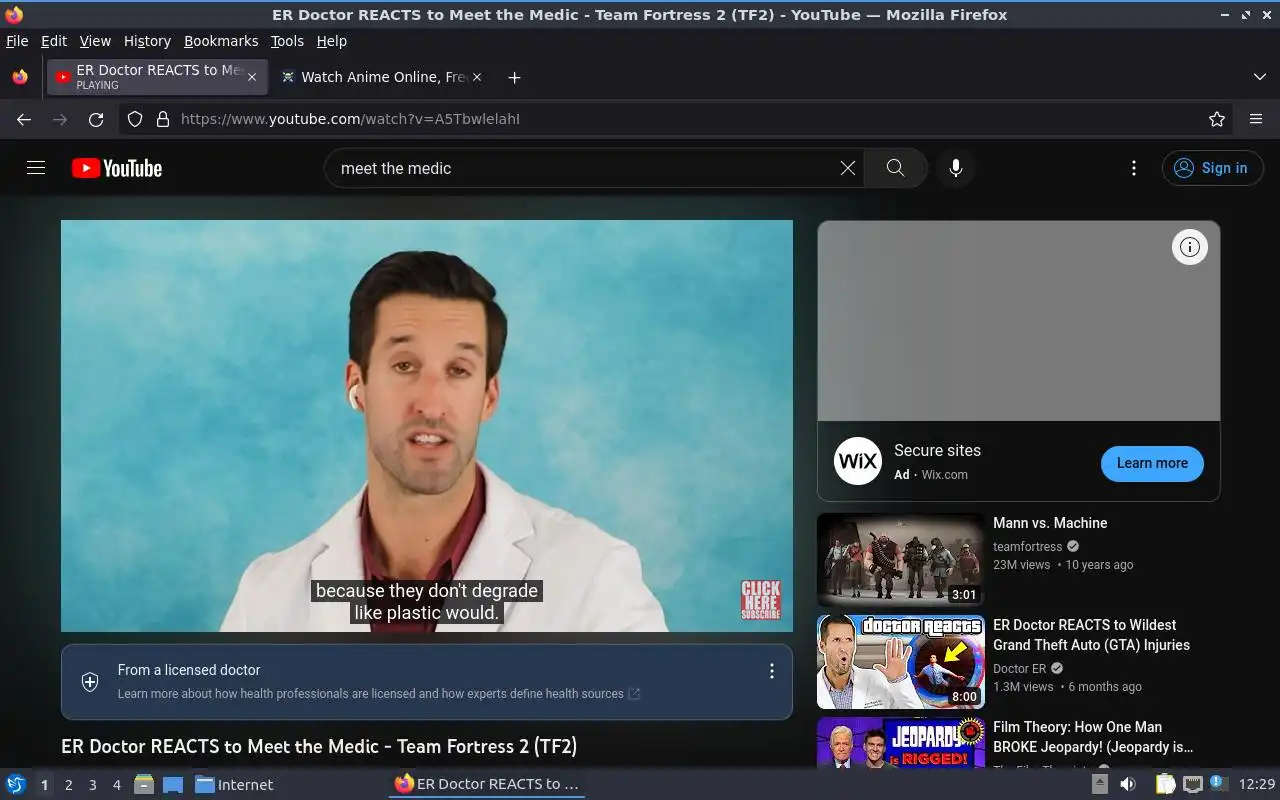
Task: Open ER Doctor REACTS to Wildest GTA title
Action: (1091, 635)
